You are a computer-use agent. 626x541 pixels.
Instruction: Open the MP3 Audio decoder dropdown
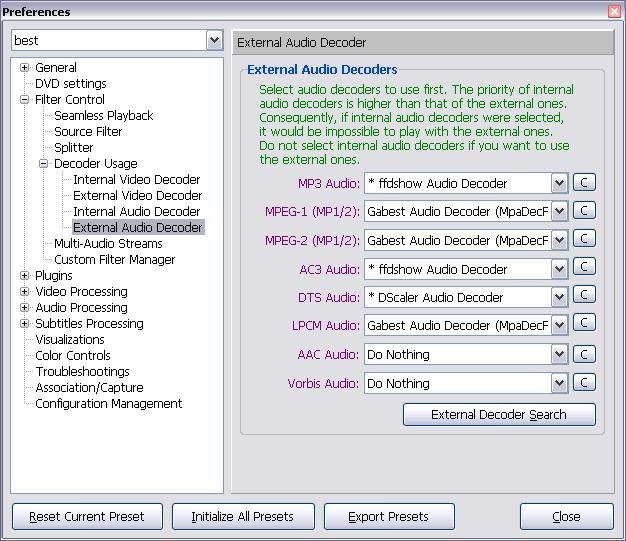point(560,183)
